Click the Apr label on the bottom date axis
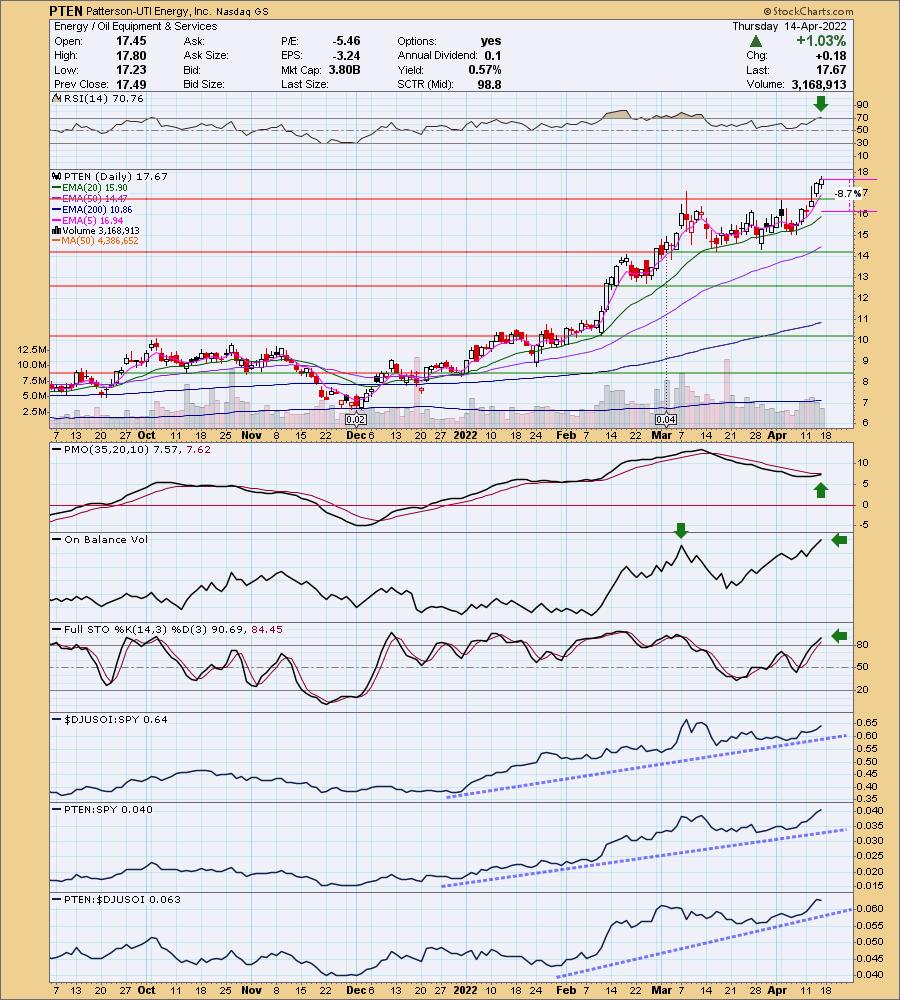Screen dimensions: 900x1000 click(x=776, y=990)
